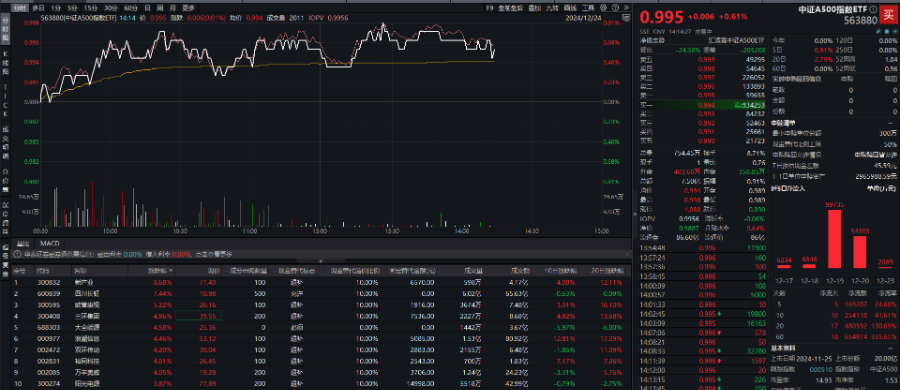Open TICK view in left sidebar
The width and height of the screenshot is (900, 390).
(6, 102)
